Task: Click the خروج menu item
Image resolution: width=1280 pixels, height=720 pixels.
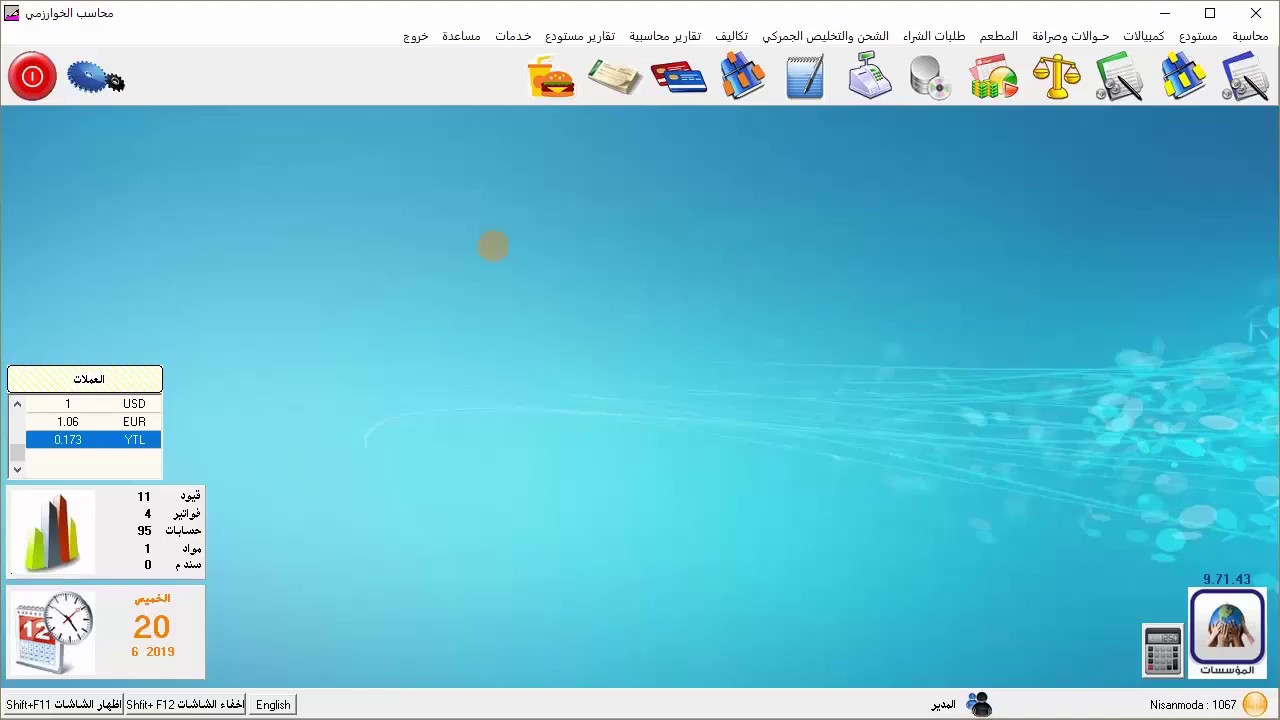Action: tap(416, 36)
